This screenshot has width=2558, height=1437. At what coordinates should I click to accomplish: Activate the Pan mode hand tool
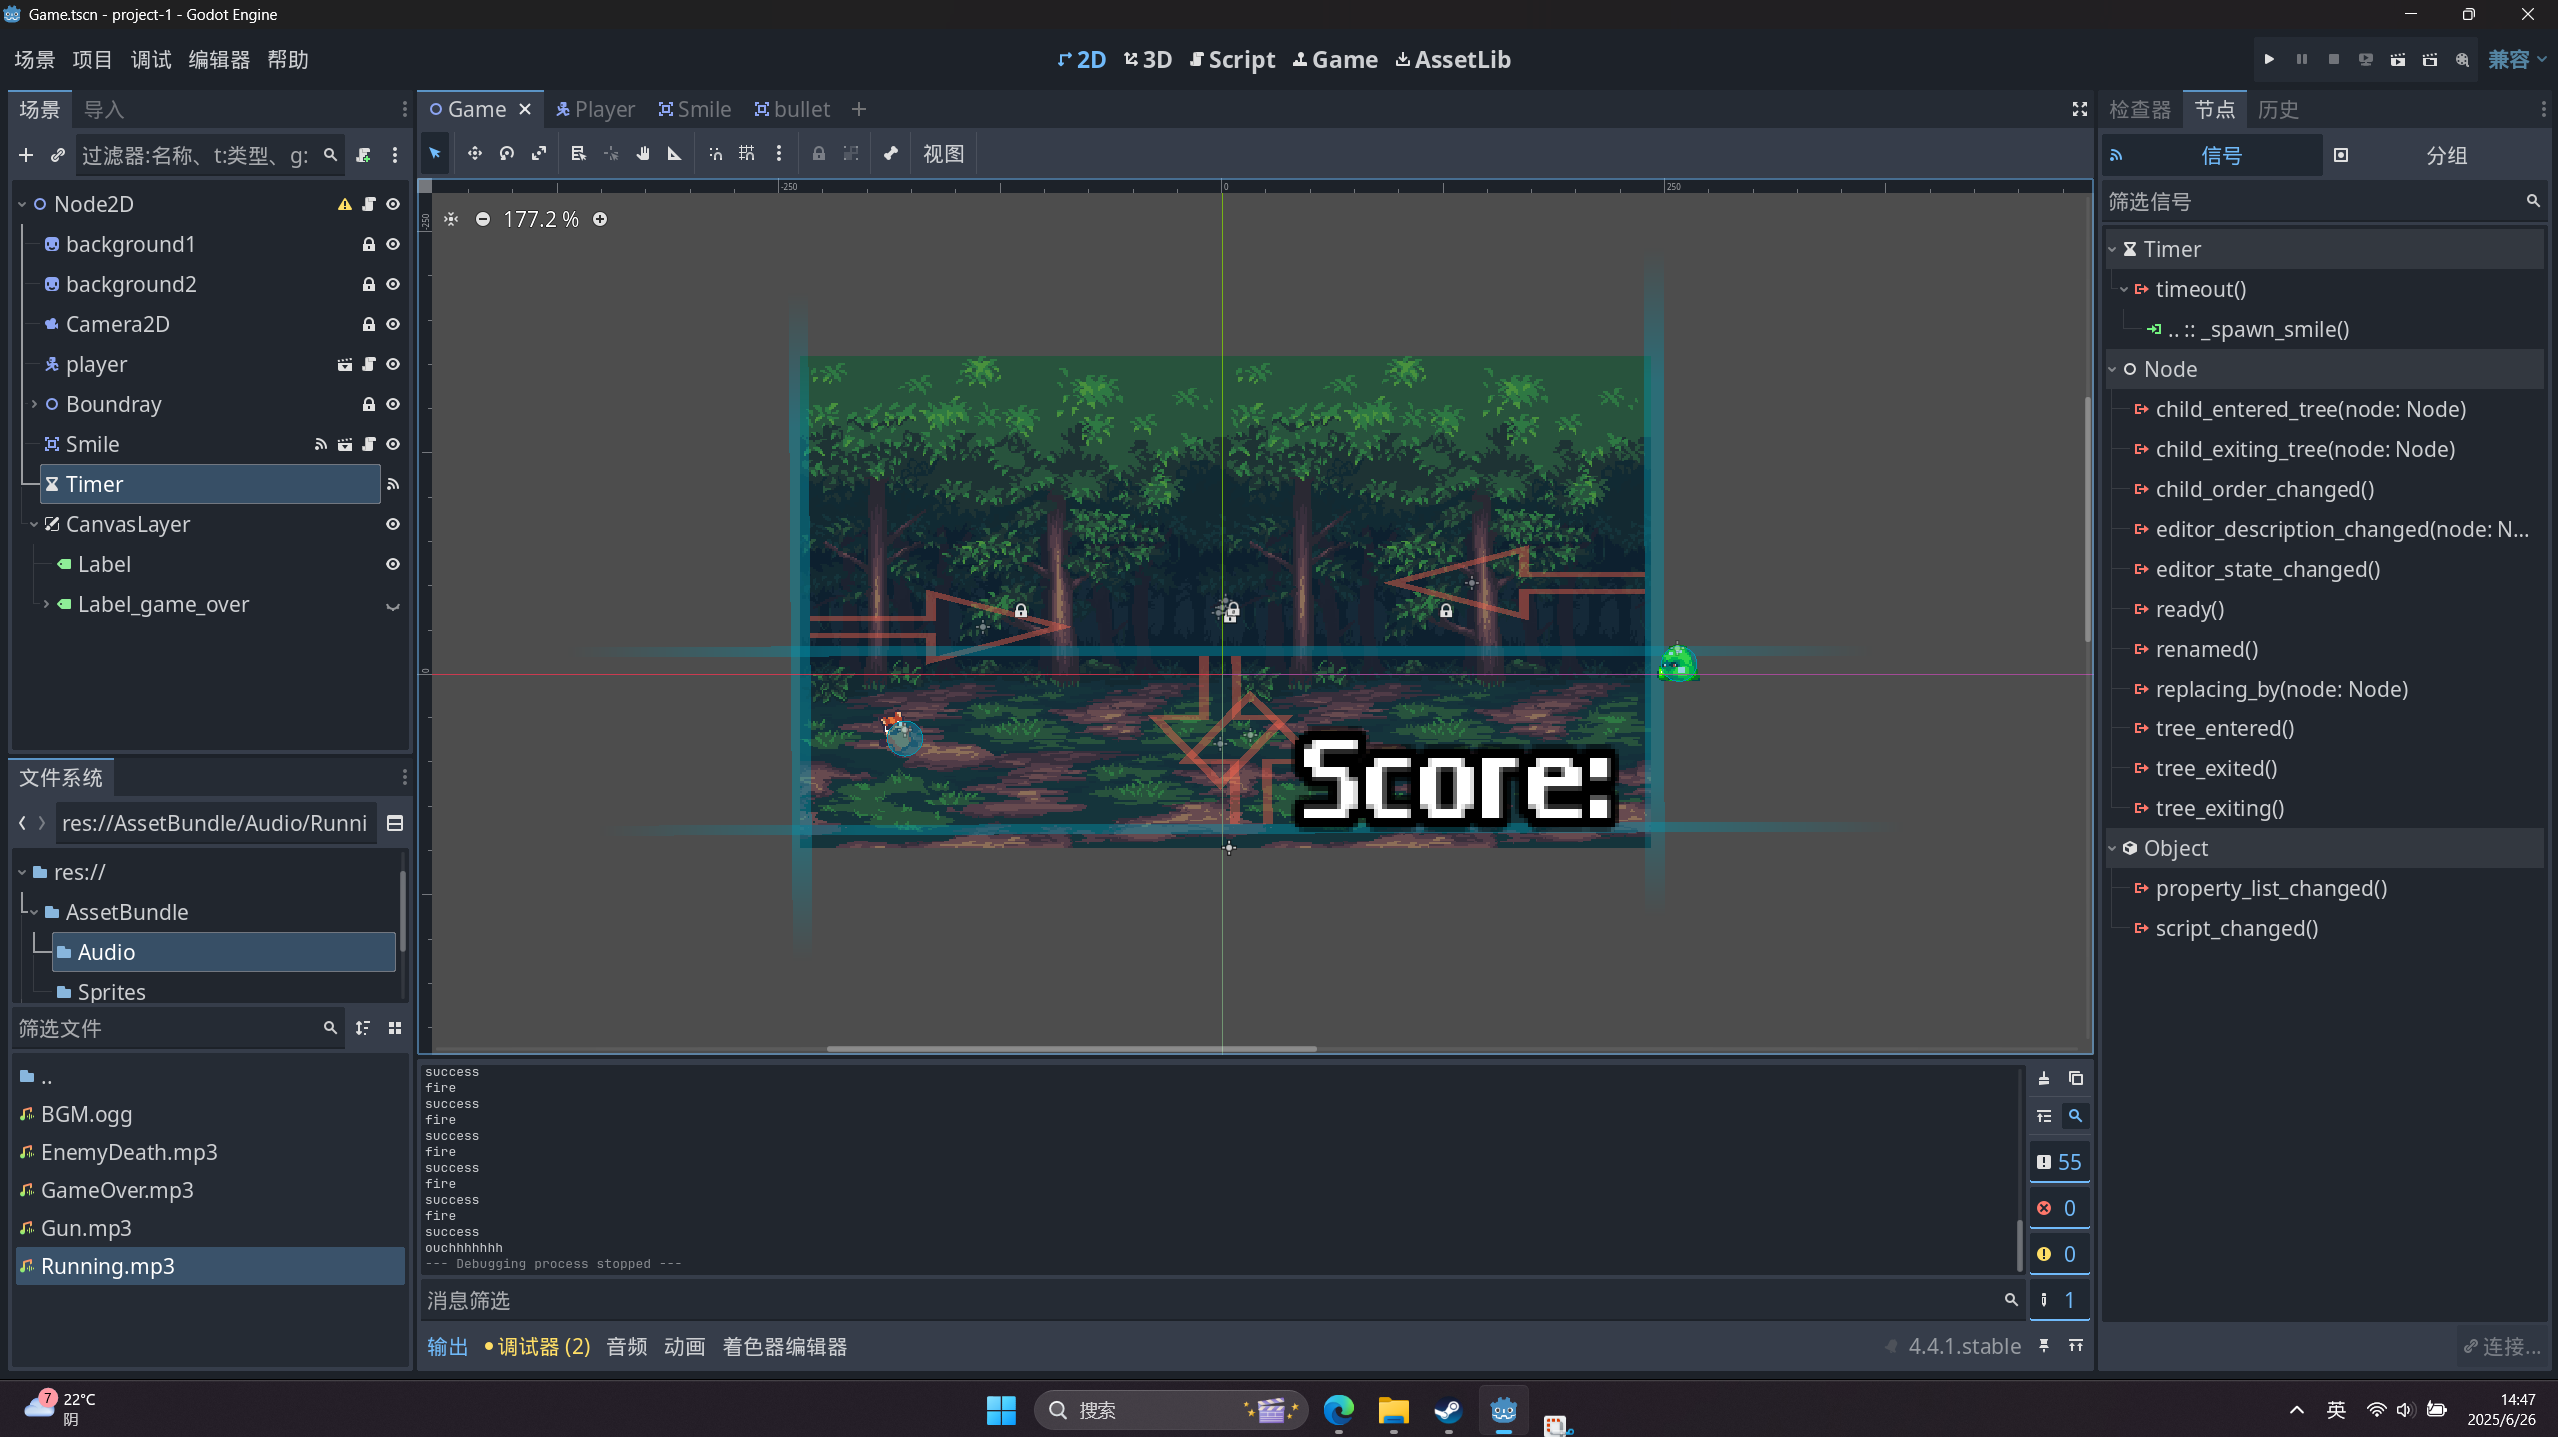click(x=643, y=154)
